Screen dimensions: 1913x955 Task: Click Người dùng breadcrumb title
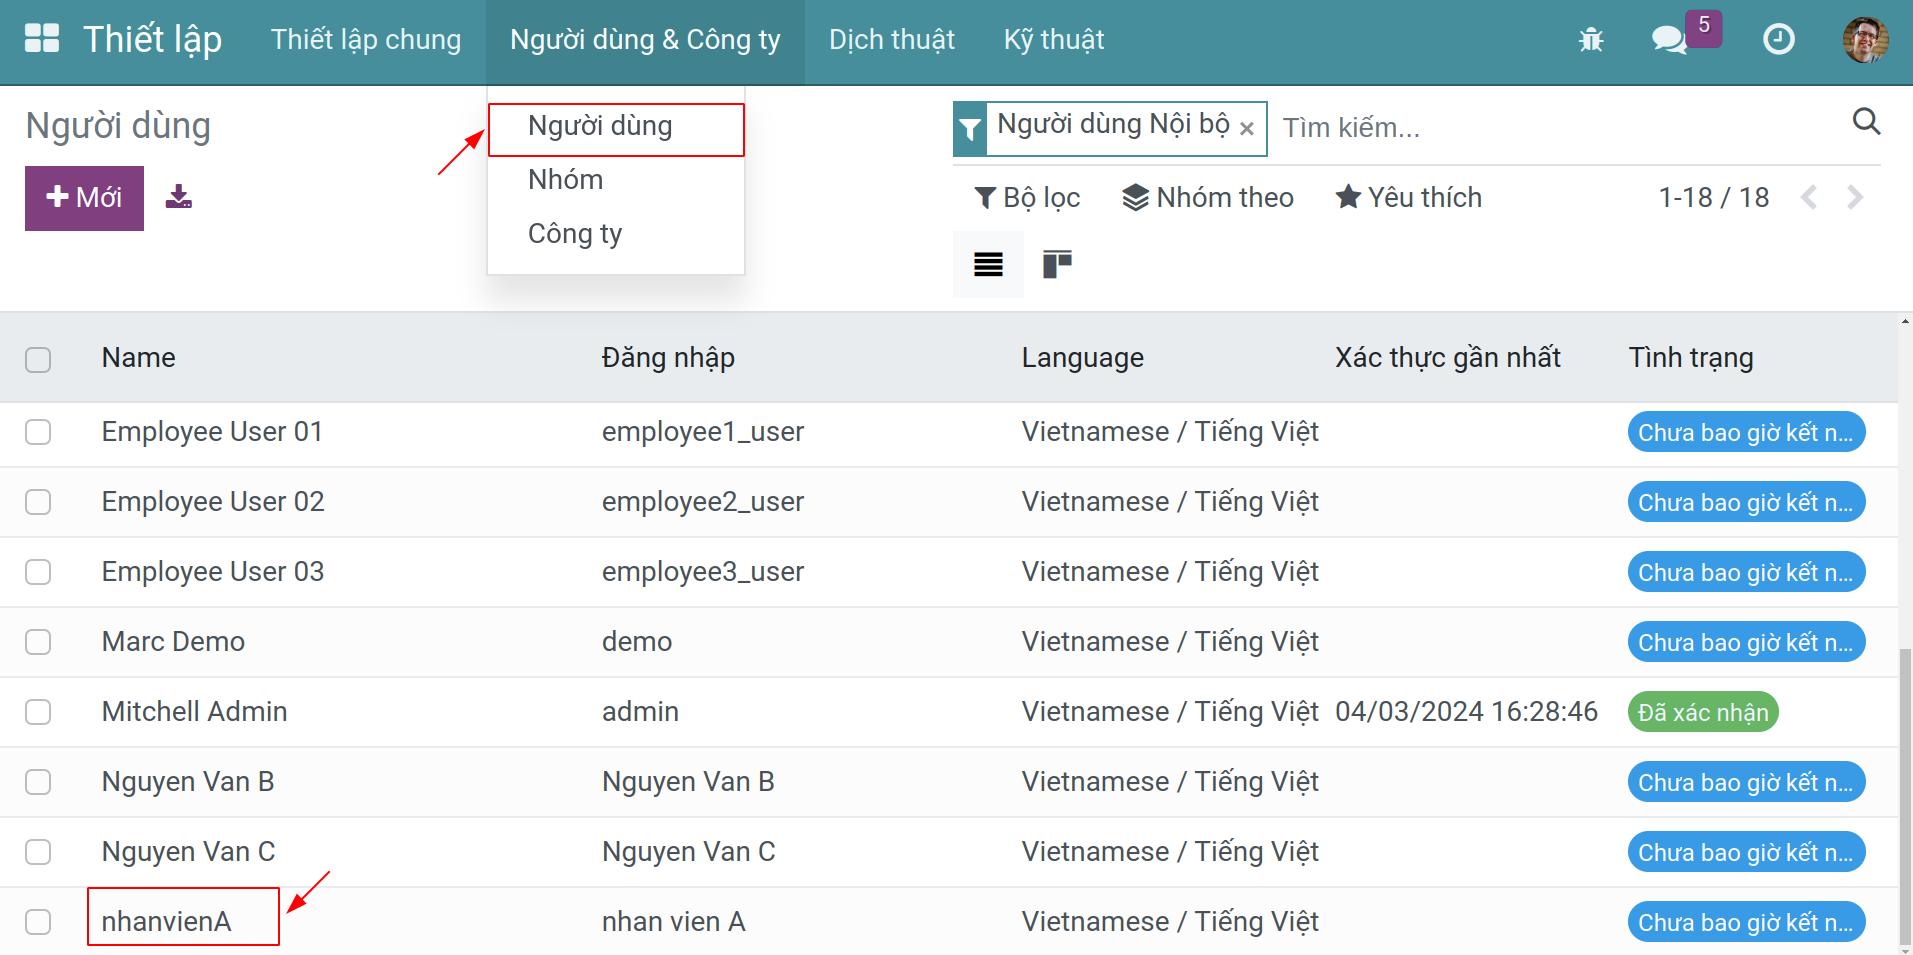(x=118, y=127)
